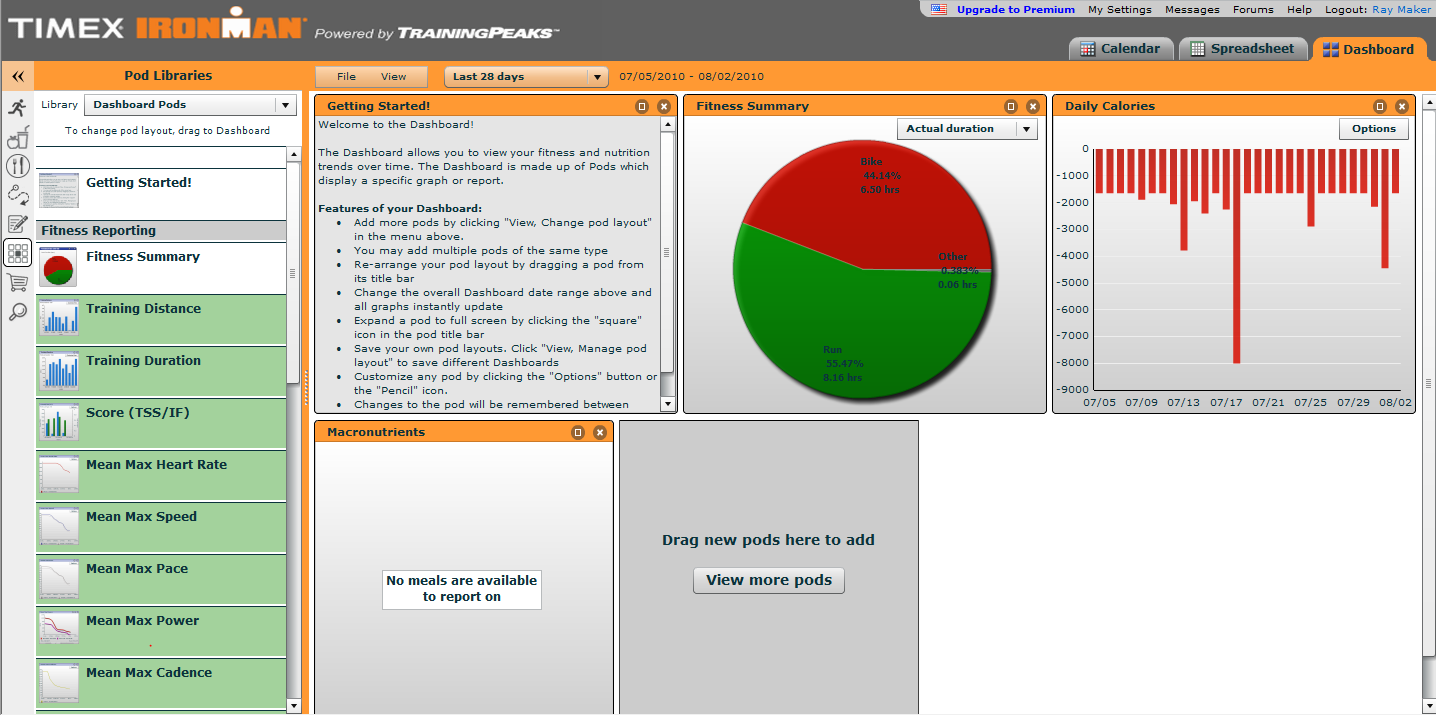Open the shopping cart sidebar icon
The image size is (1436, 716).
click(17, 283)
